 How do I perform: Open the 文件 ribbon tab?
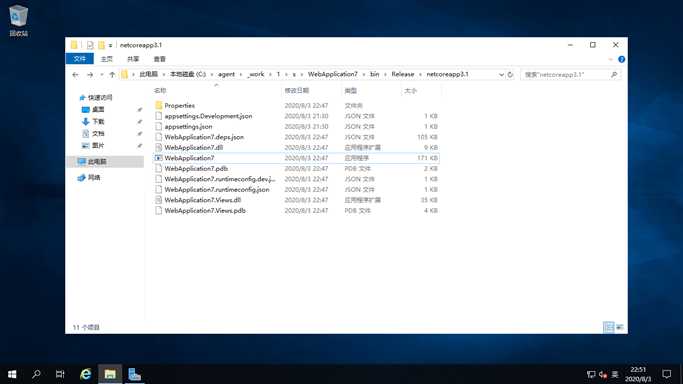tap(80, 59)
